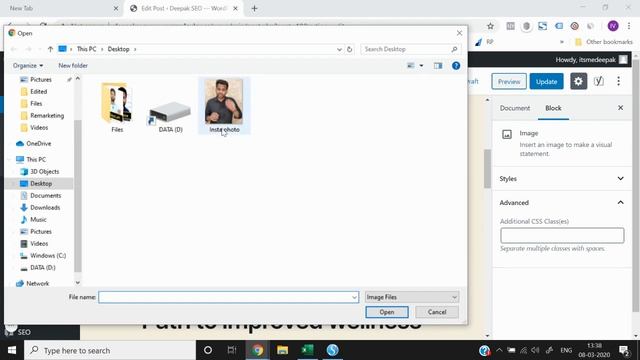The image size is (640, 360).
Task: Click the Search Desktop field
Action: [410, 49]
